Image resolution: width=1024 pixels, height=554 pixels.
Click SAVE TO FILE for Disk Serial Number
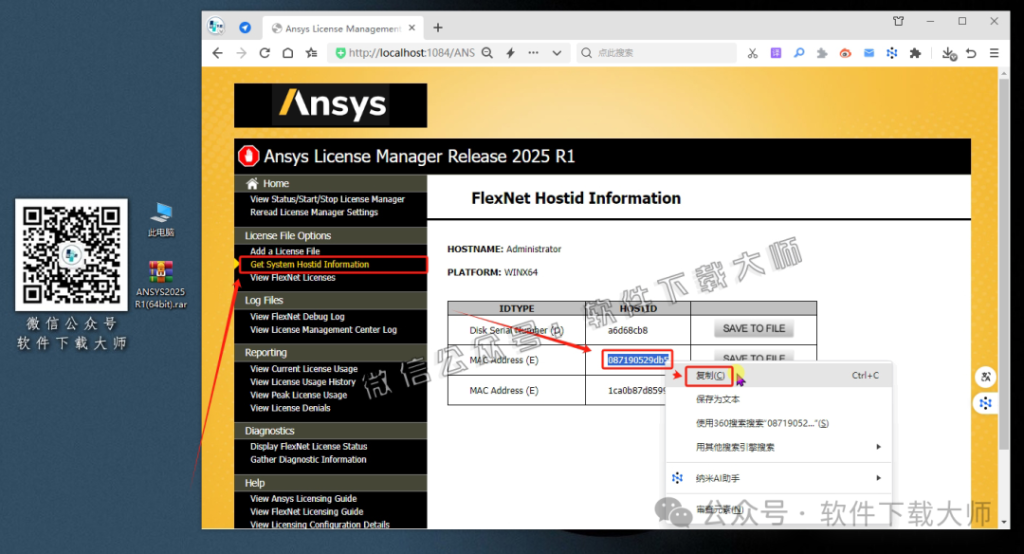(754, 329)
